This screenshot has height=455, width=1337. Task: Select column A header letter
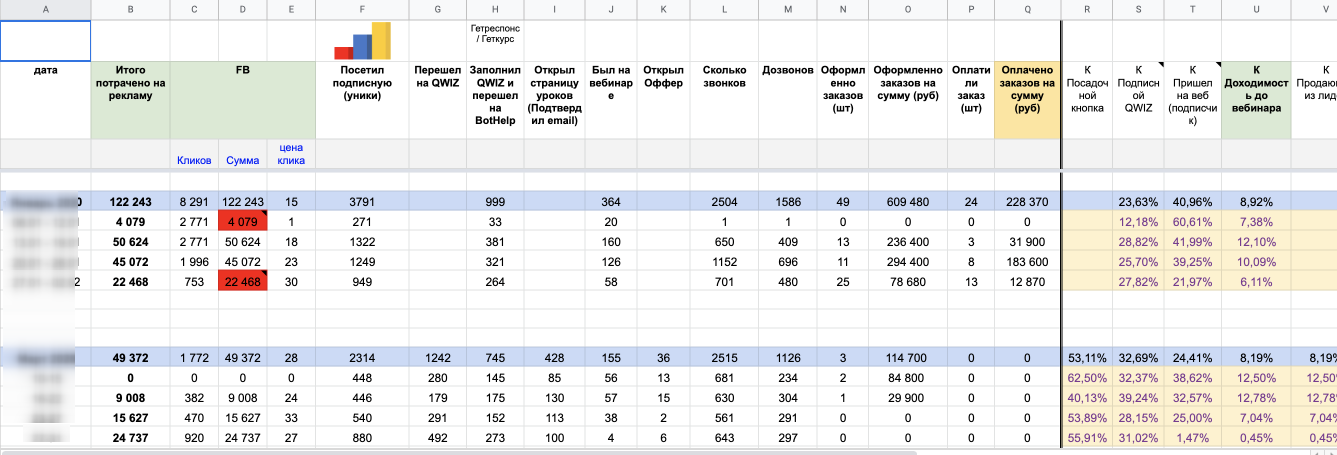pyautogui.click(x=45, y=9)
